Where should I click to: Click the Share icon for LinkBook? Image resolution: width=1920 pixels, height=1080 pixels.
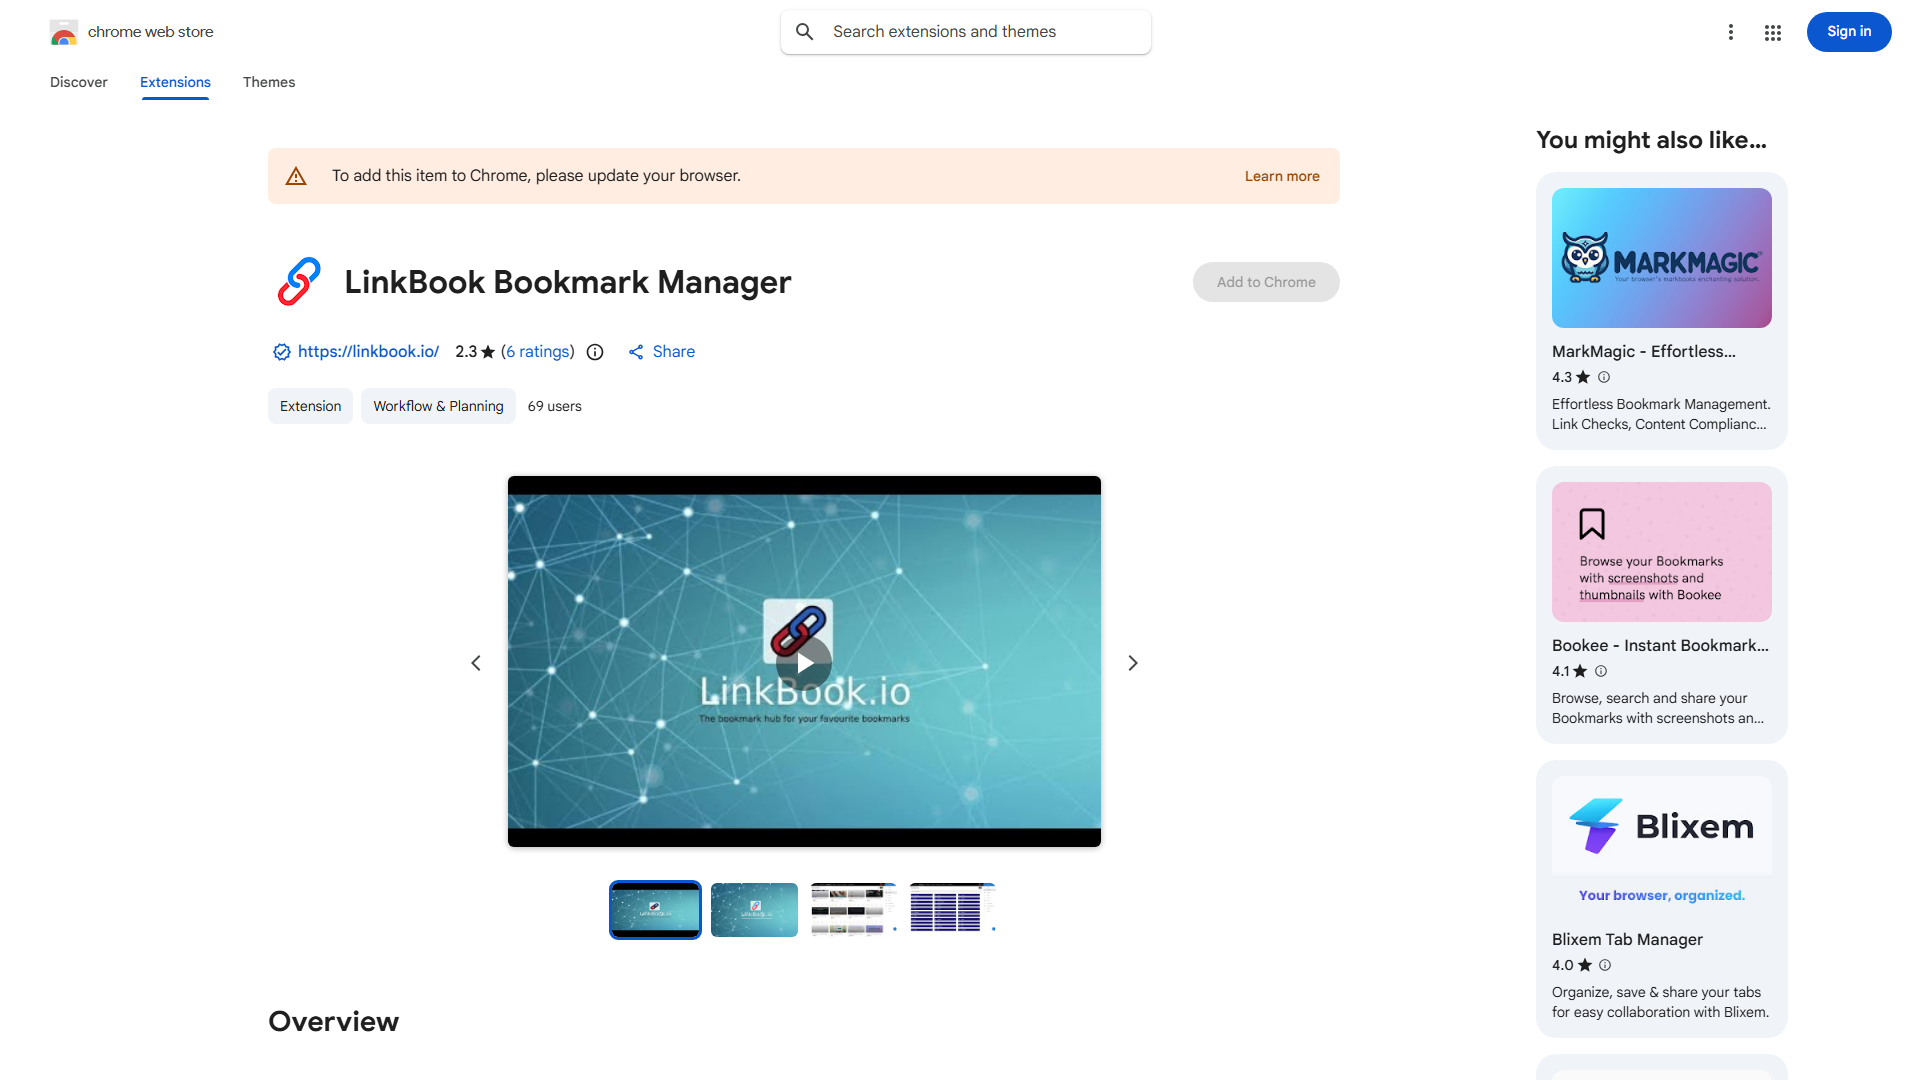click(637, 351)
